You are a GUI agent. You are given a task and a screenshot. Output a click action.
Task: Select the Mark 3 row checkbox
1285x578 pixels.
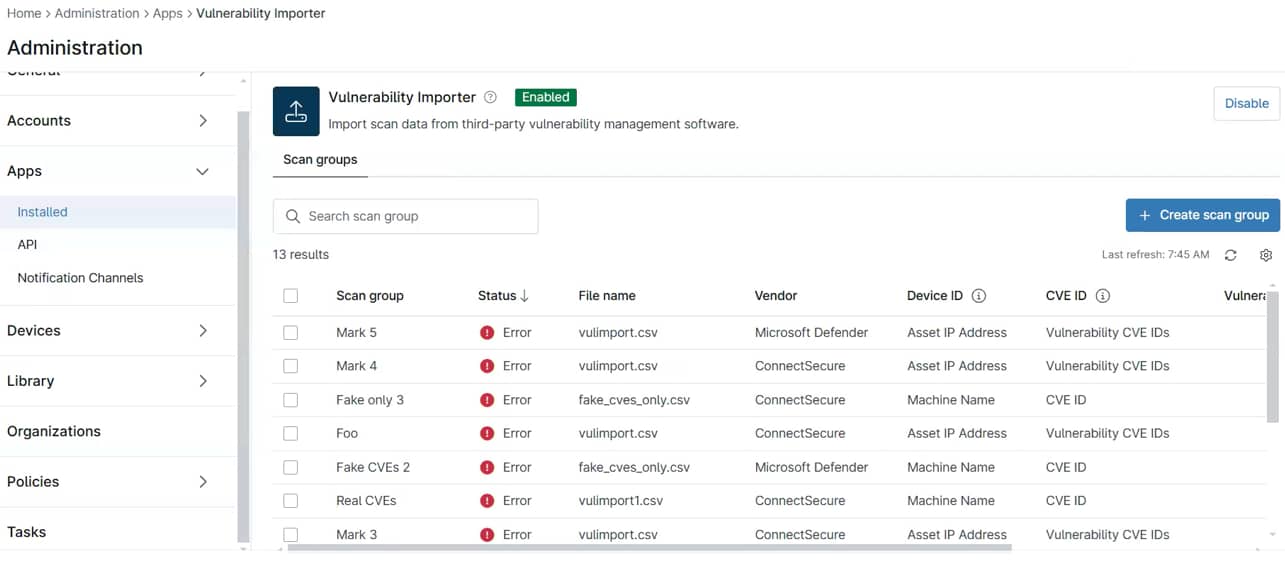pyautogui.click(x=291, y=534)
